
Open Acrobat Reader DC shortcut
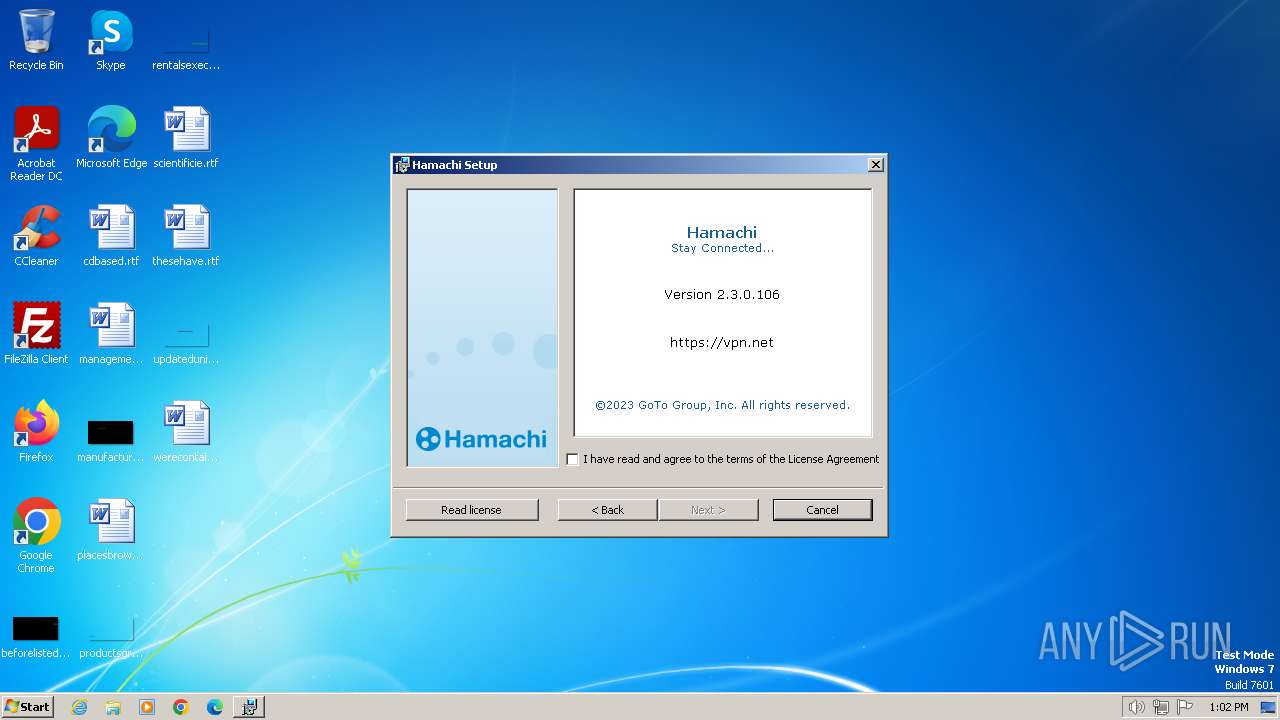click(36, 143)
